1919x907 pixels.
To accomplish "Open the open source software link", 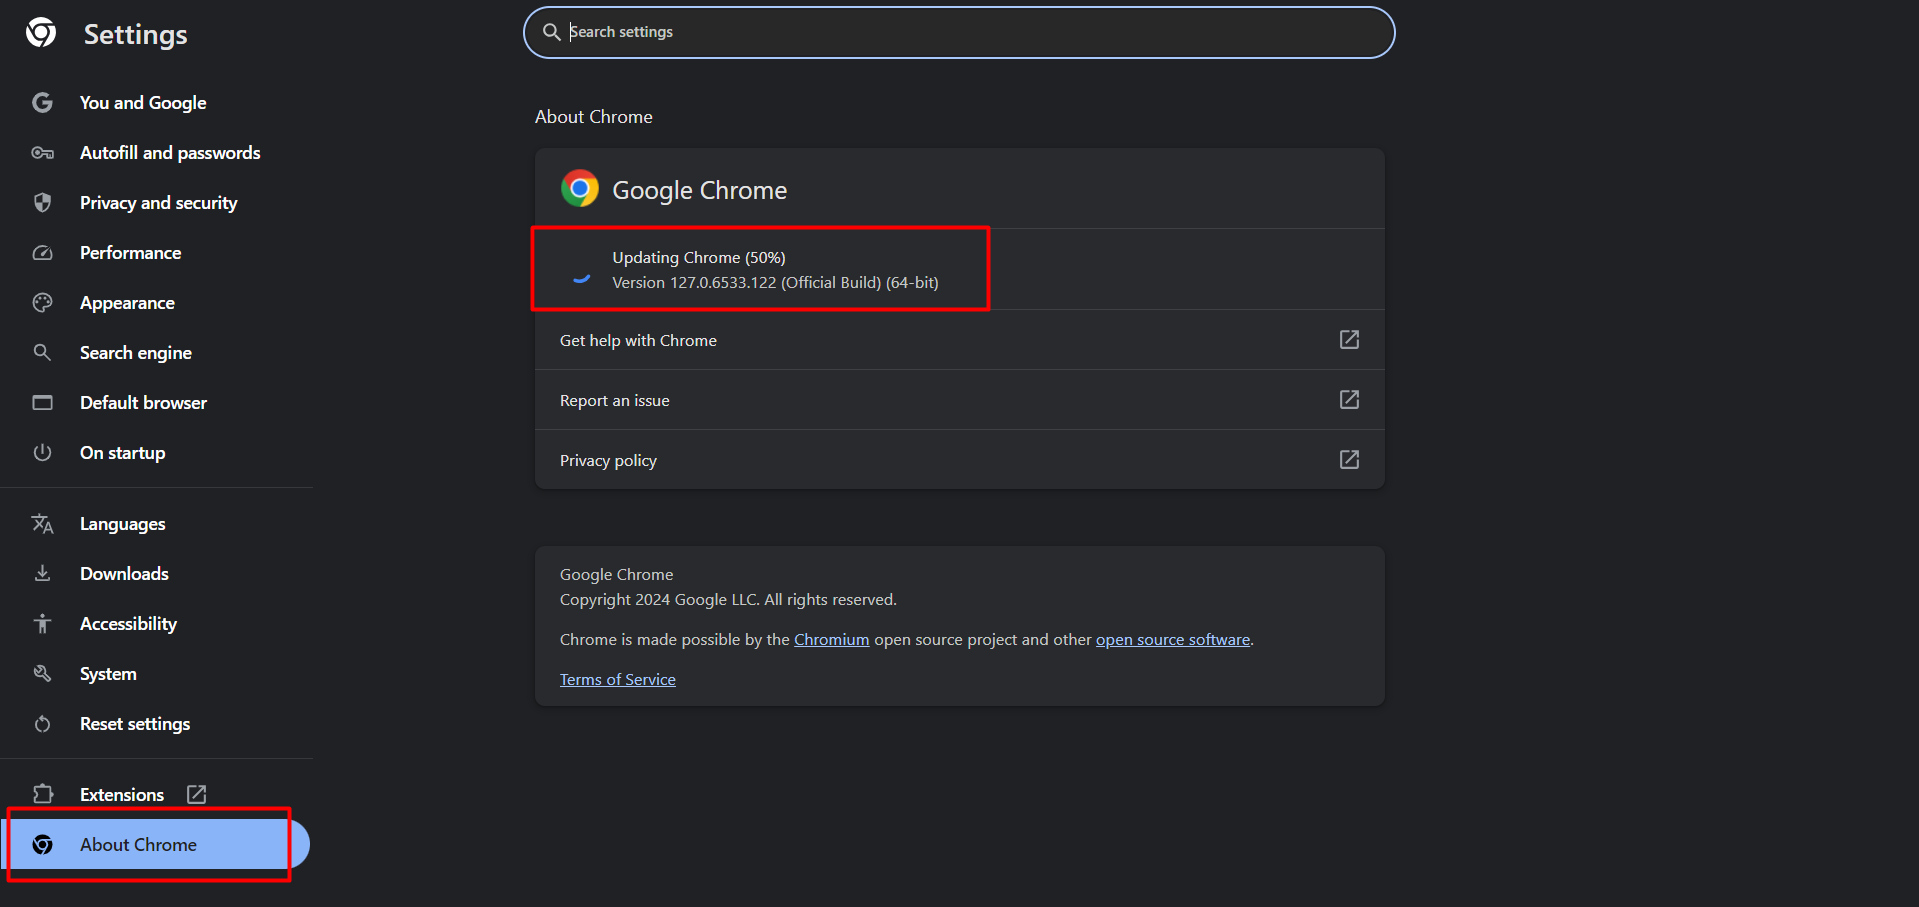I will [x=1173, y=640].
